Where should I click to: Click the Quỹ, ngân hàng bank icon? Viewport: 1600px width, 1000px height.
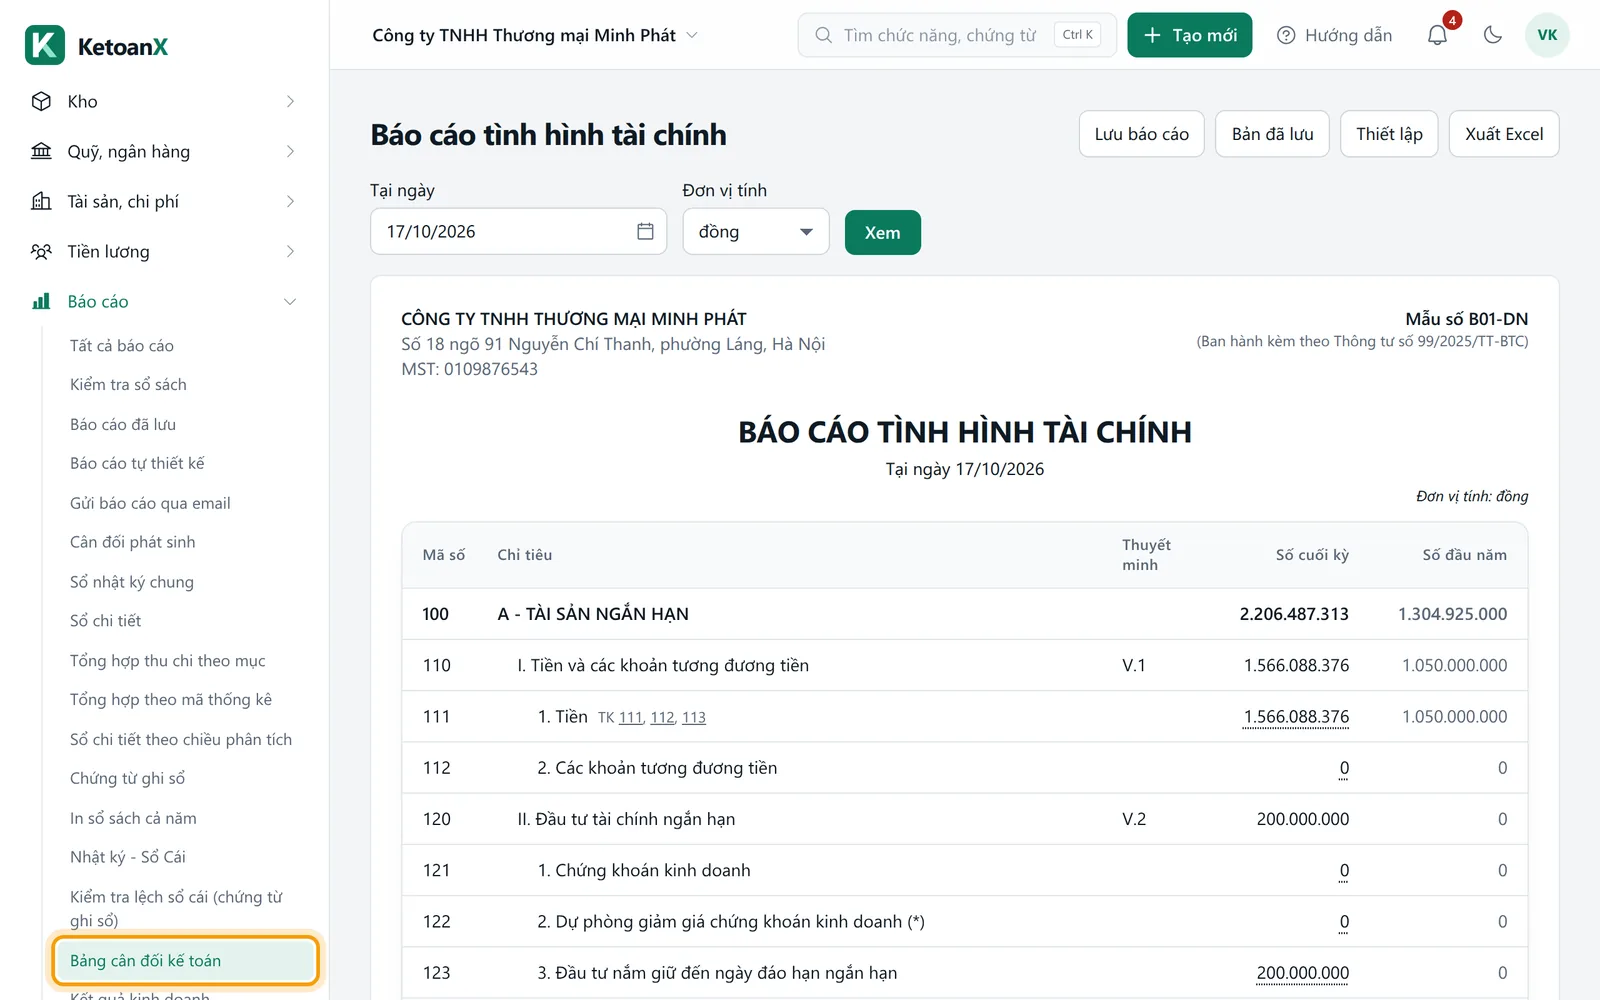41,151
